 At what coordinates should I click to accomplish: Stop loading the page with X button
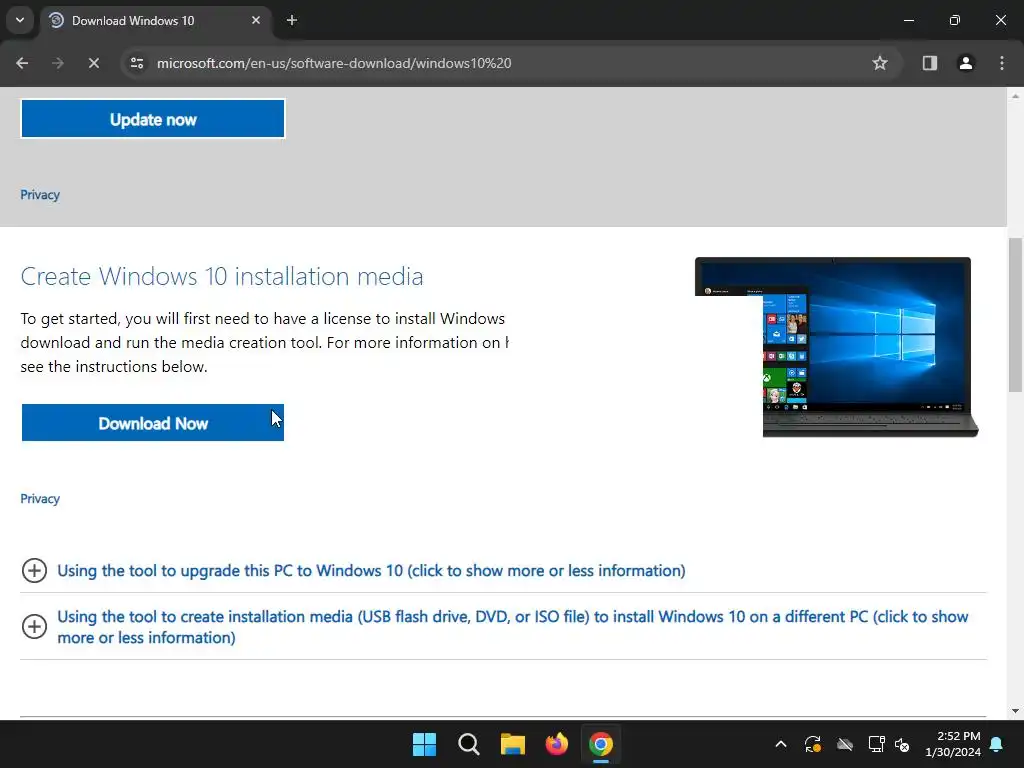tap(93, 63)
